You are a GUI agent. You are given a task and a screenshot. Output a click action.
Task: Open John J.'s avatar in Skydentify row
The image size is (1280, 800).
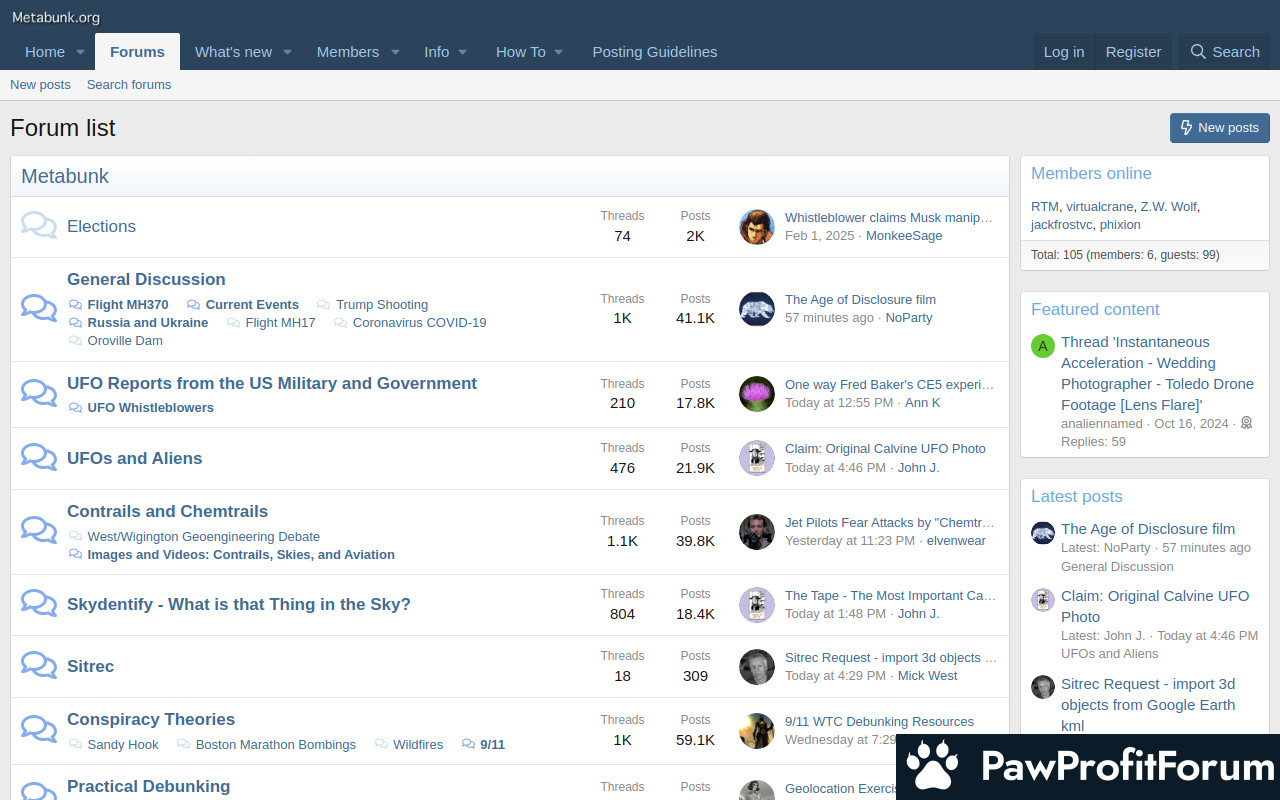757,605
